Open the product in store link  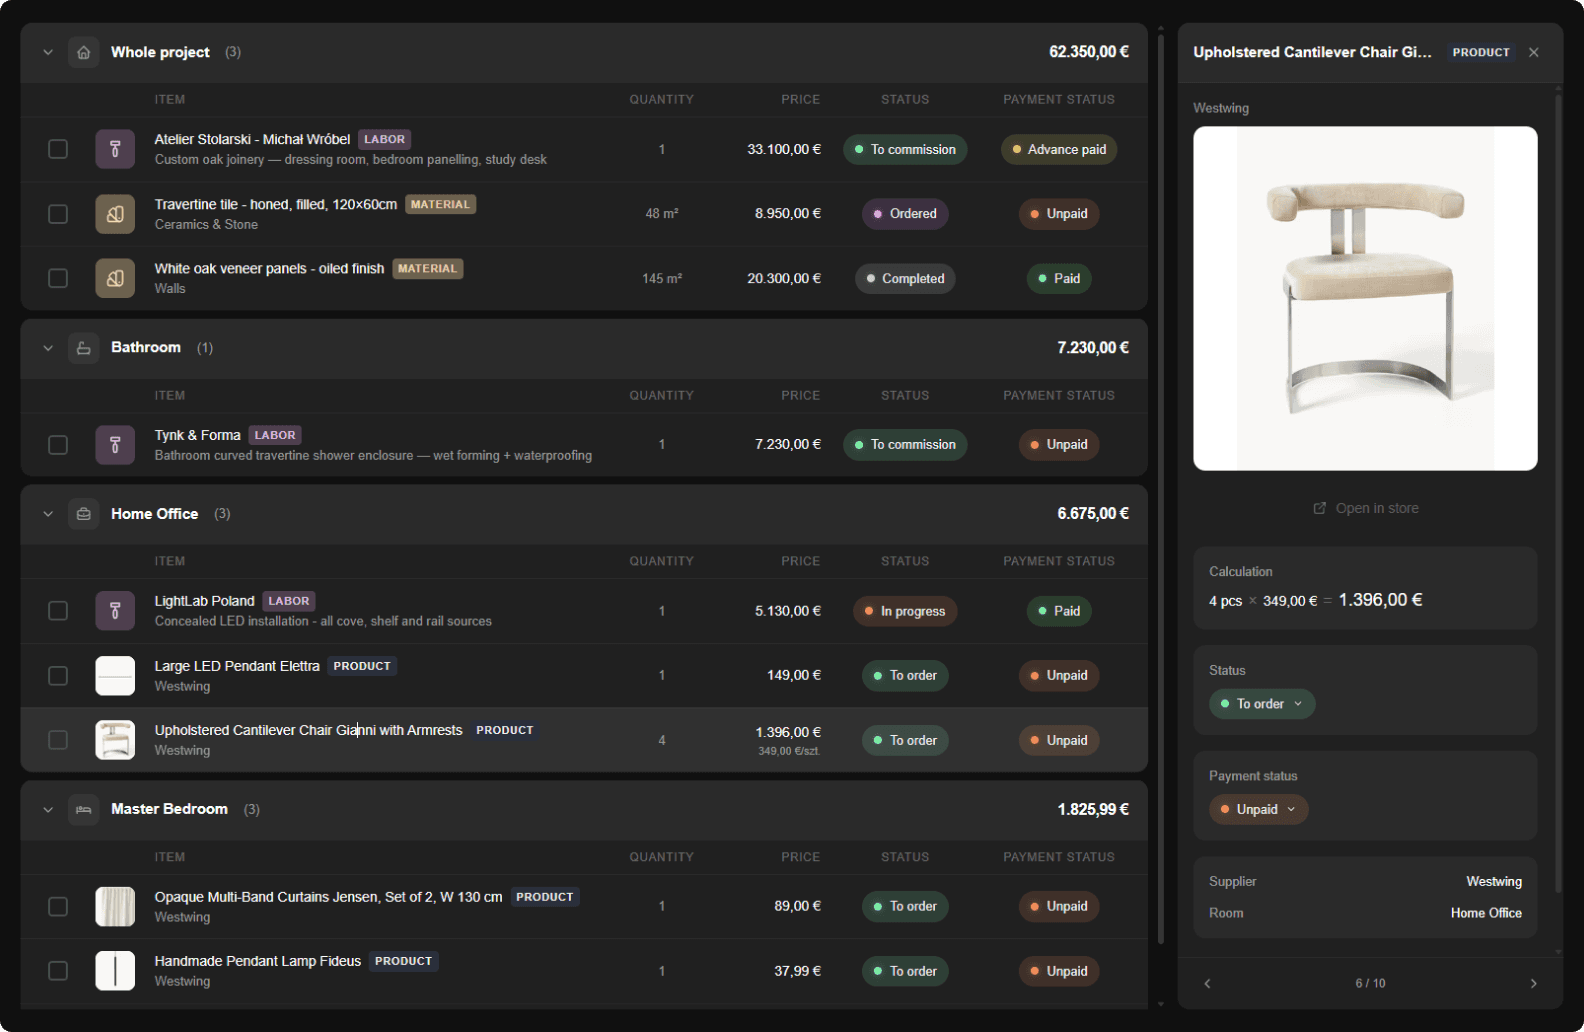tap(1366, 508)
